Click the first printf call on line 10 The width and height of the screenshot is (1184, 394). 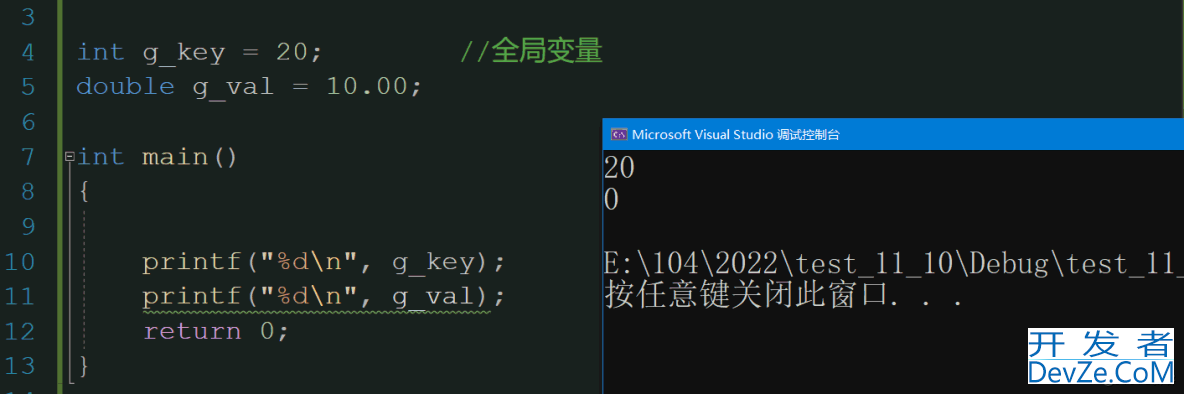point(323,262)
